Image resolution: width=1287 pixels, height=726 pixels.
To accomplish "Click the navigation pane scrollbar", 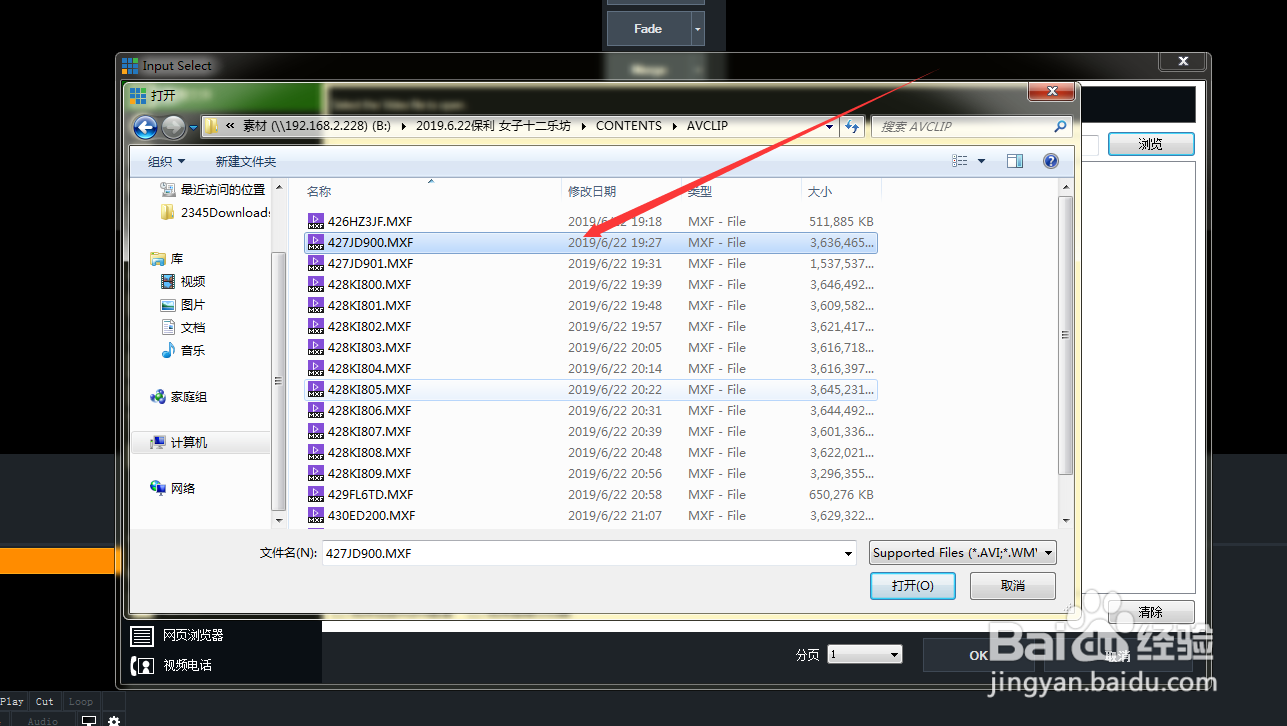I will pyautogui.click(x=279, y=380).
